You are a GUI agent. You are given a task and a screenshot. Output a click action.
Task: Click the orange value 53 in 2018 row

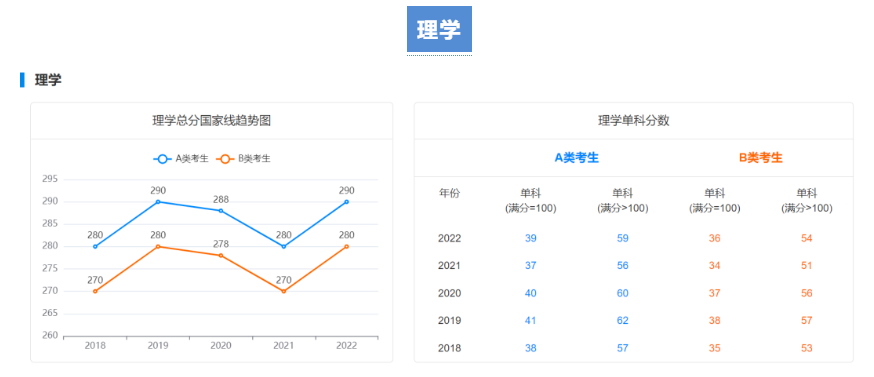click(x=807, y=349)
